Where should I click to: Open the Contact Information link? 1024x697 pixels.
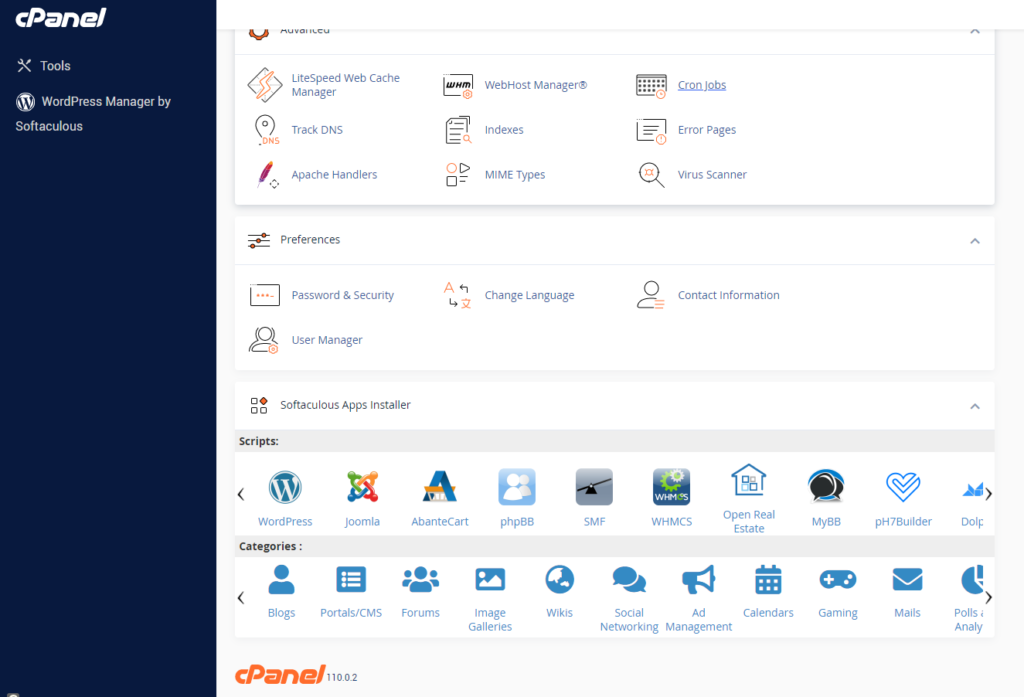click(x=728, y=295)
